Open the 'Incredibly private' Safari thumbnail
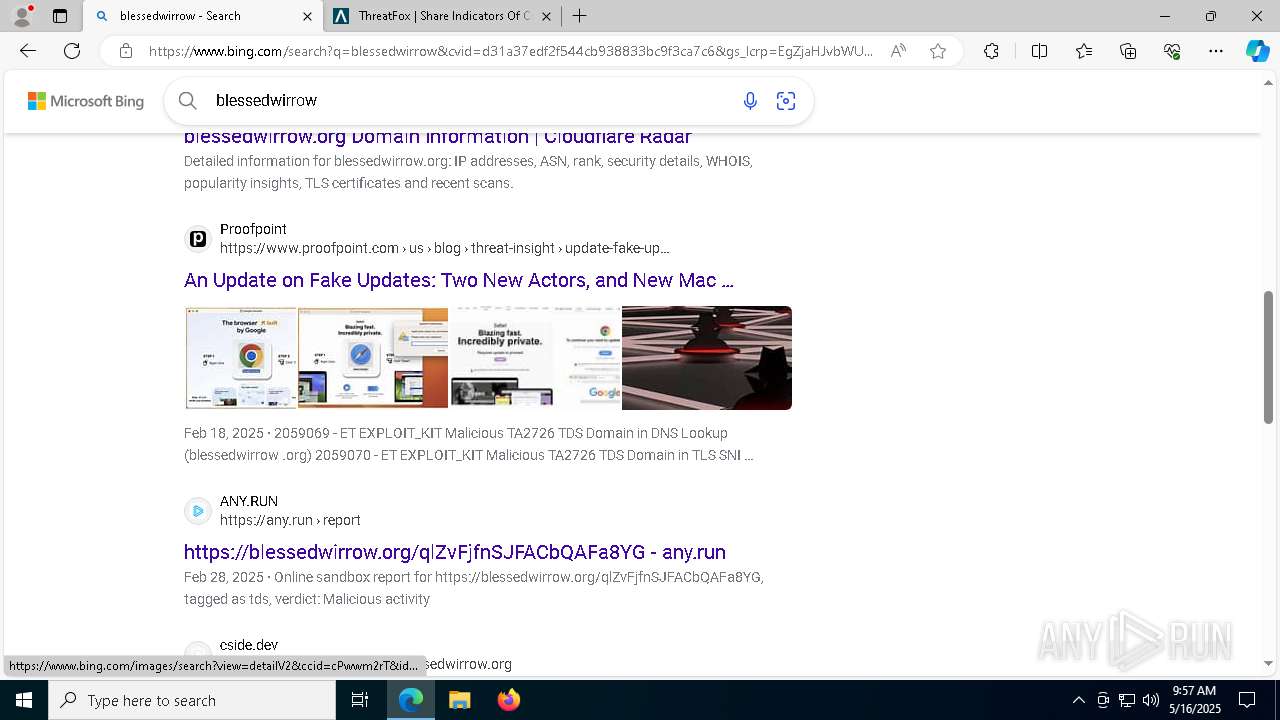Viewport: 1280px width, 720px height. click(501, 358)
